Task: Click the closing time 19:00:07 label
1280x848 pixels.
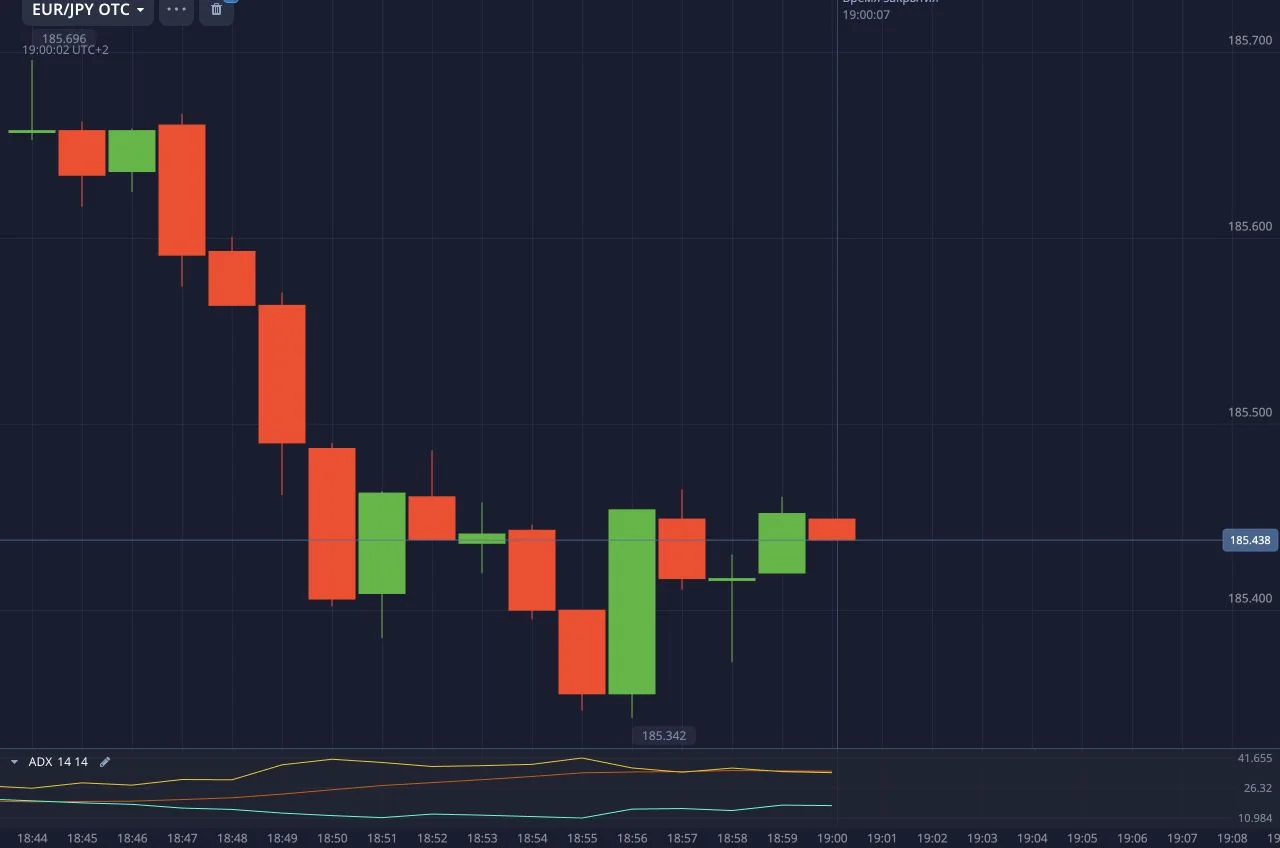Action: coord(866,15)
